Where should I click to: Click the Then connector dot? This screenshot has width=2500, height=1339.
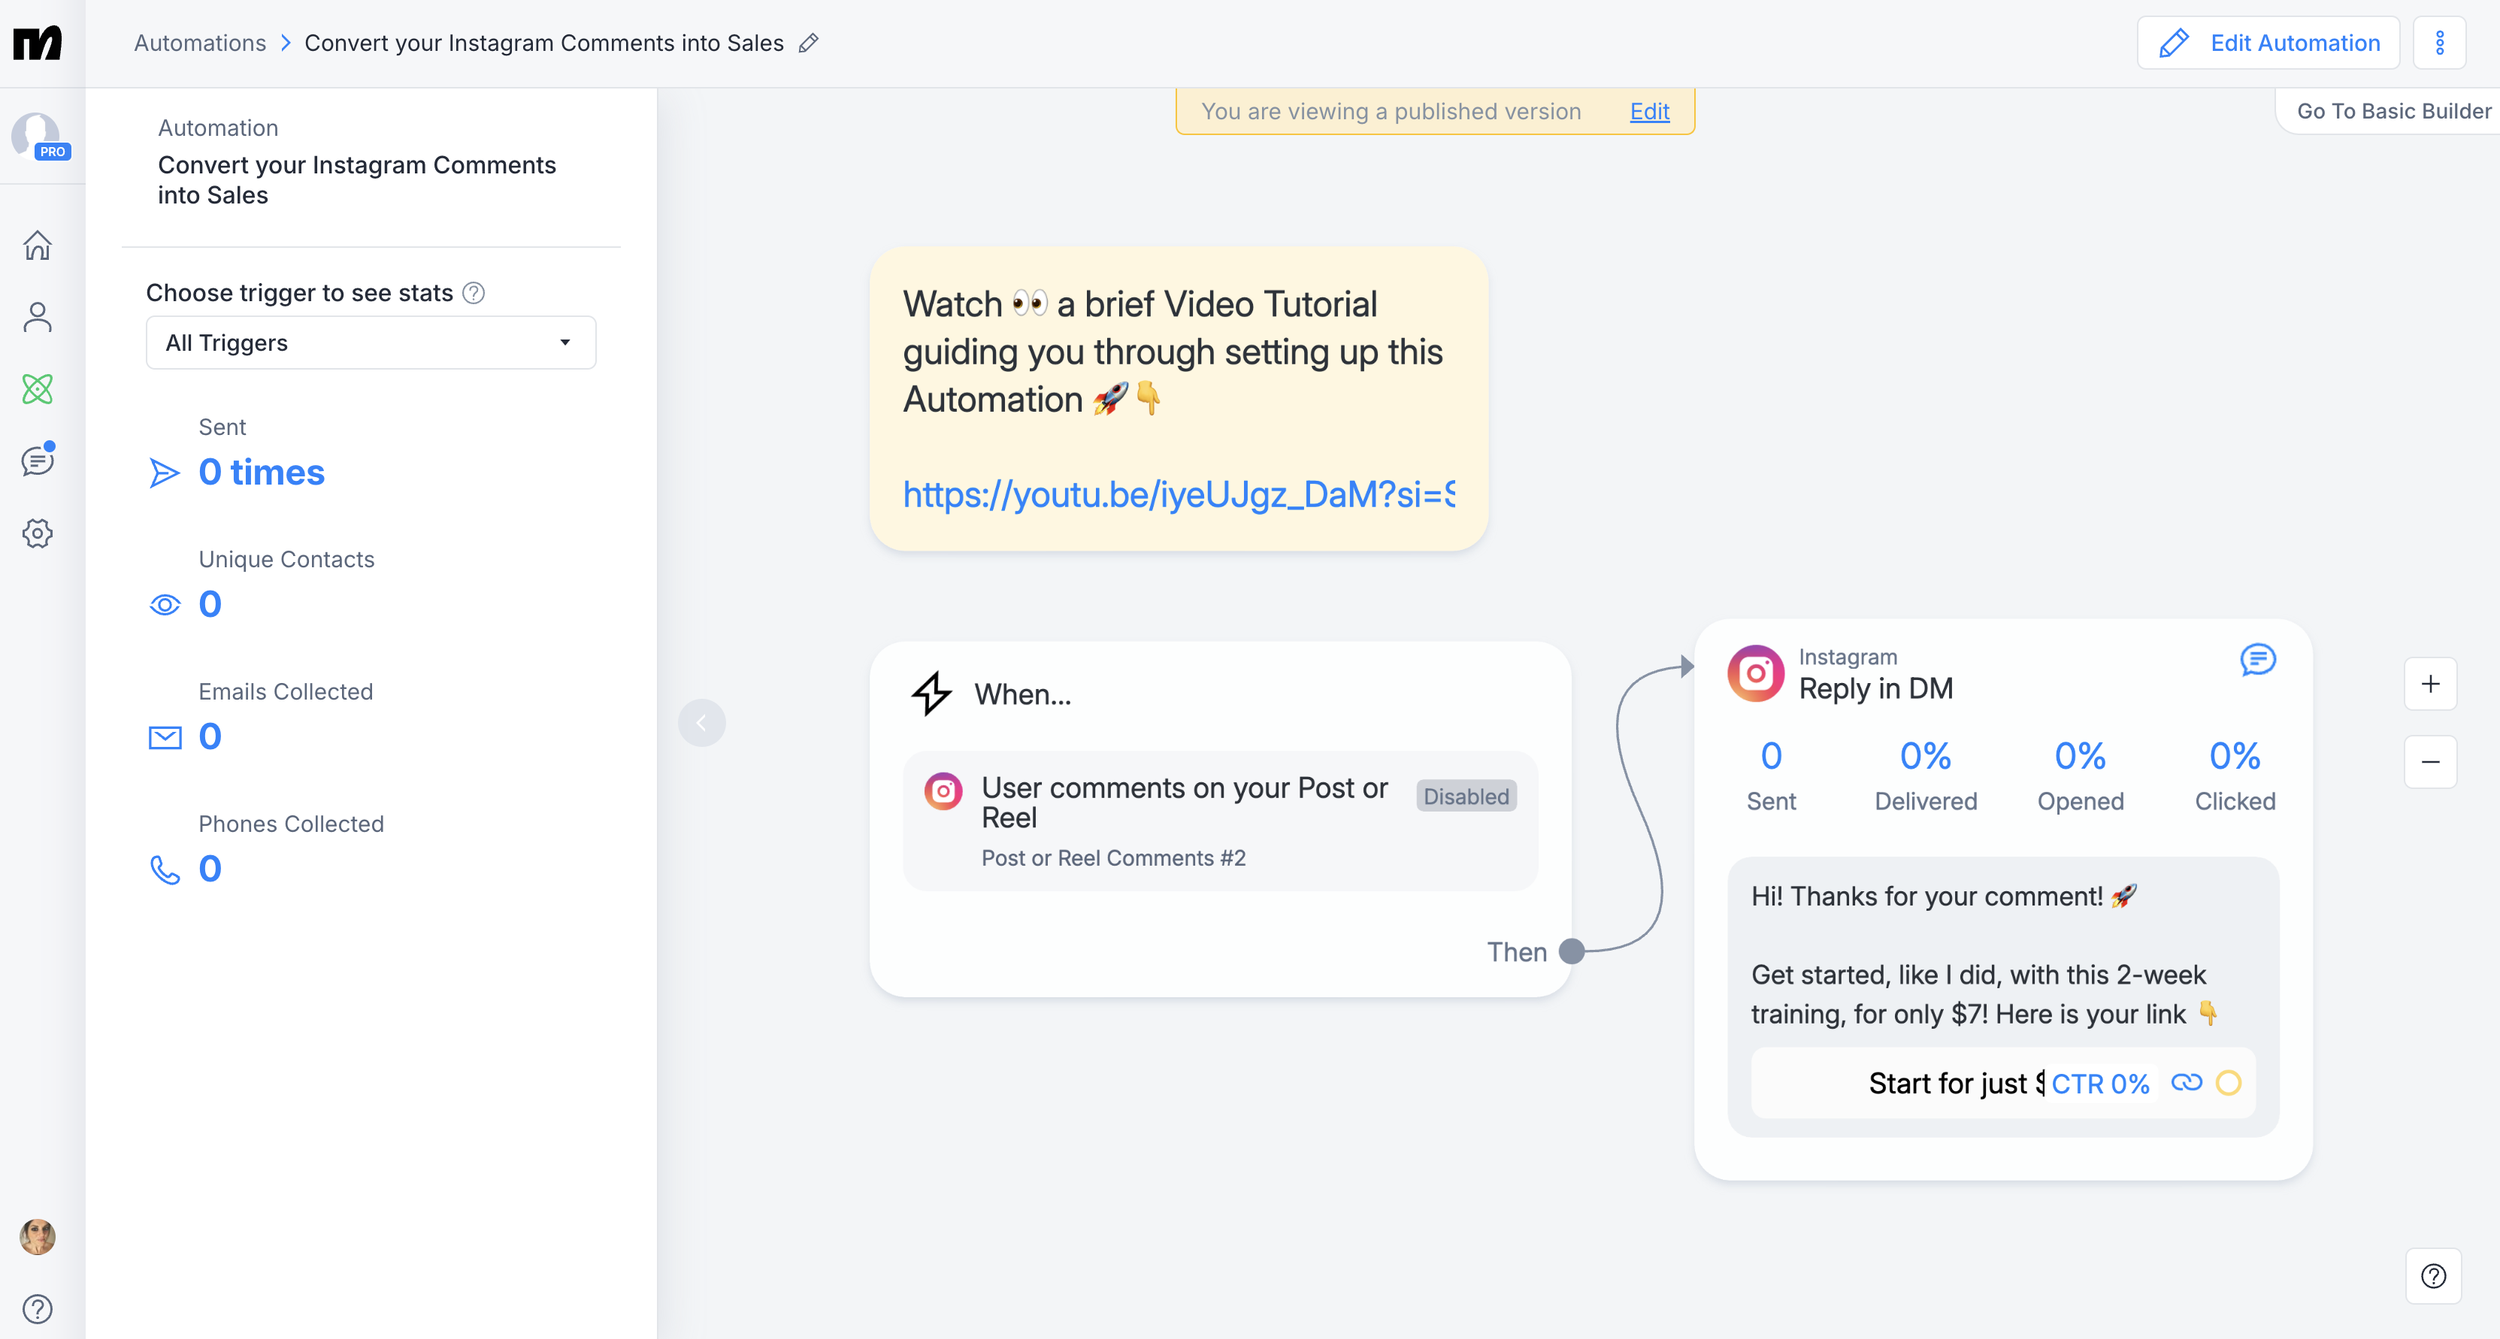click(x=1571, y=951)
